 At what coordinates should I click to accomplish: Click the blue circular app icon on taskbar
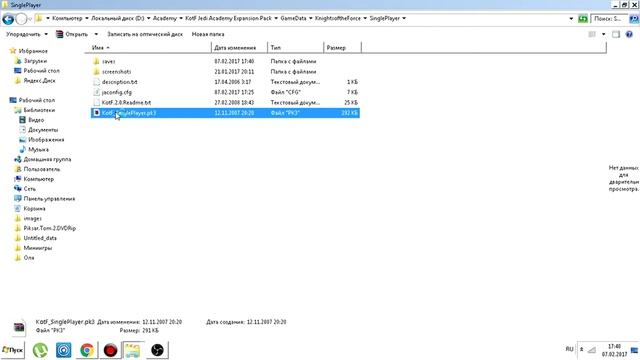(x=63, y=350)
